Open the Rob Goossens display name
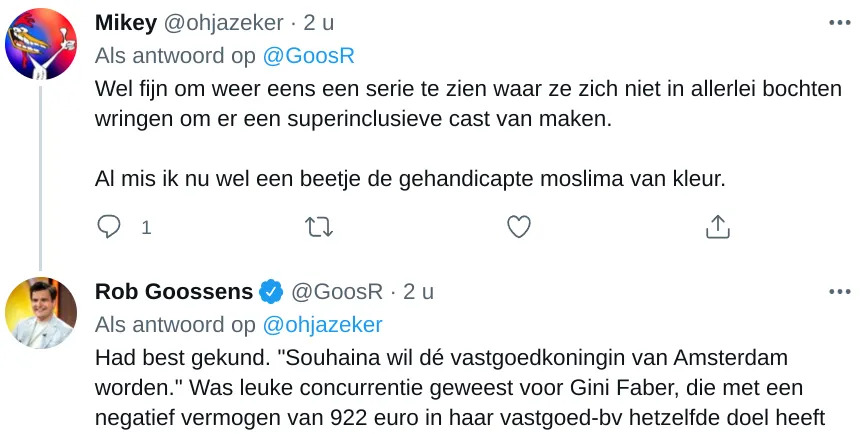865x434 pixels. [x=174, y=292]
